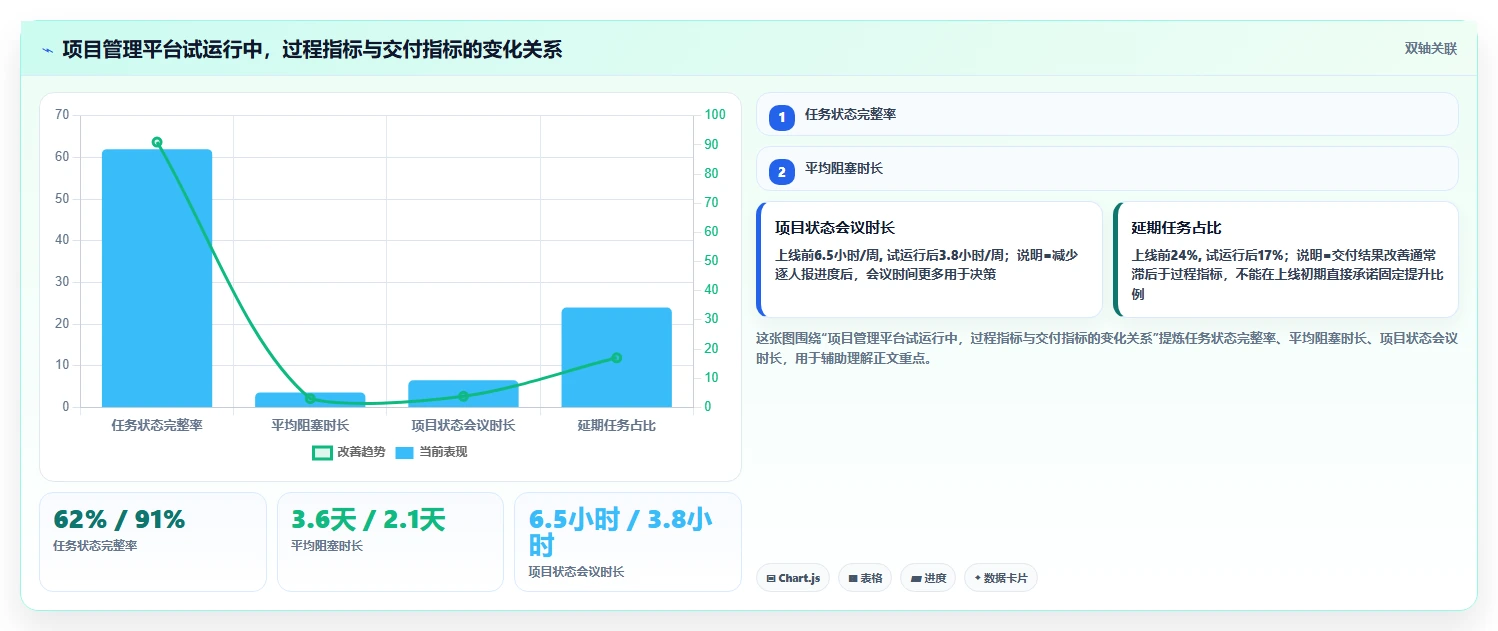Viewport: 1498px width, 631px height.
Task: Click the 任务状态完整率 blue bar
Action: coord(157,278)
